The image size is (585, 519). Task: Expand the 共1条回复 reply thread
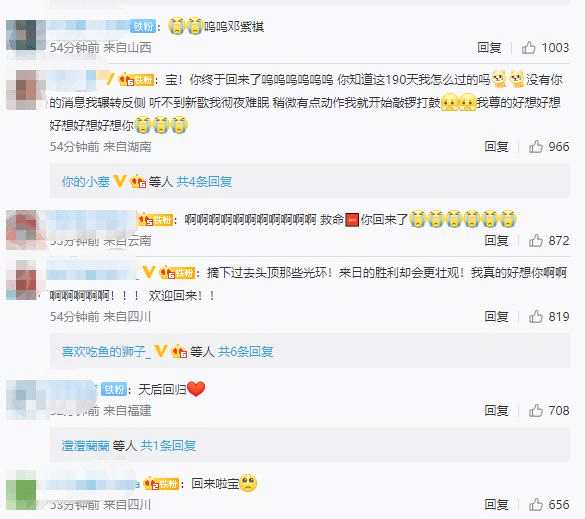(168, 445)
